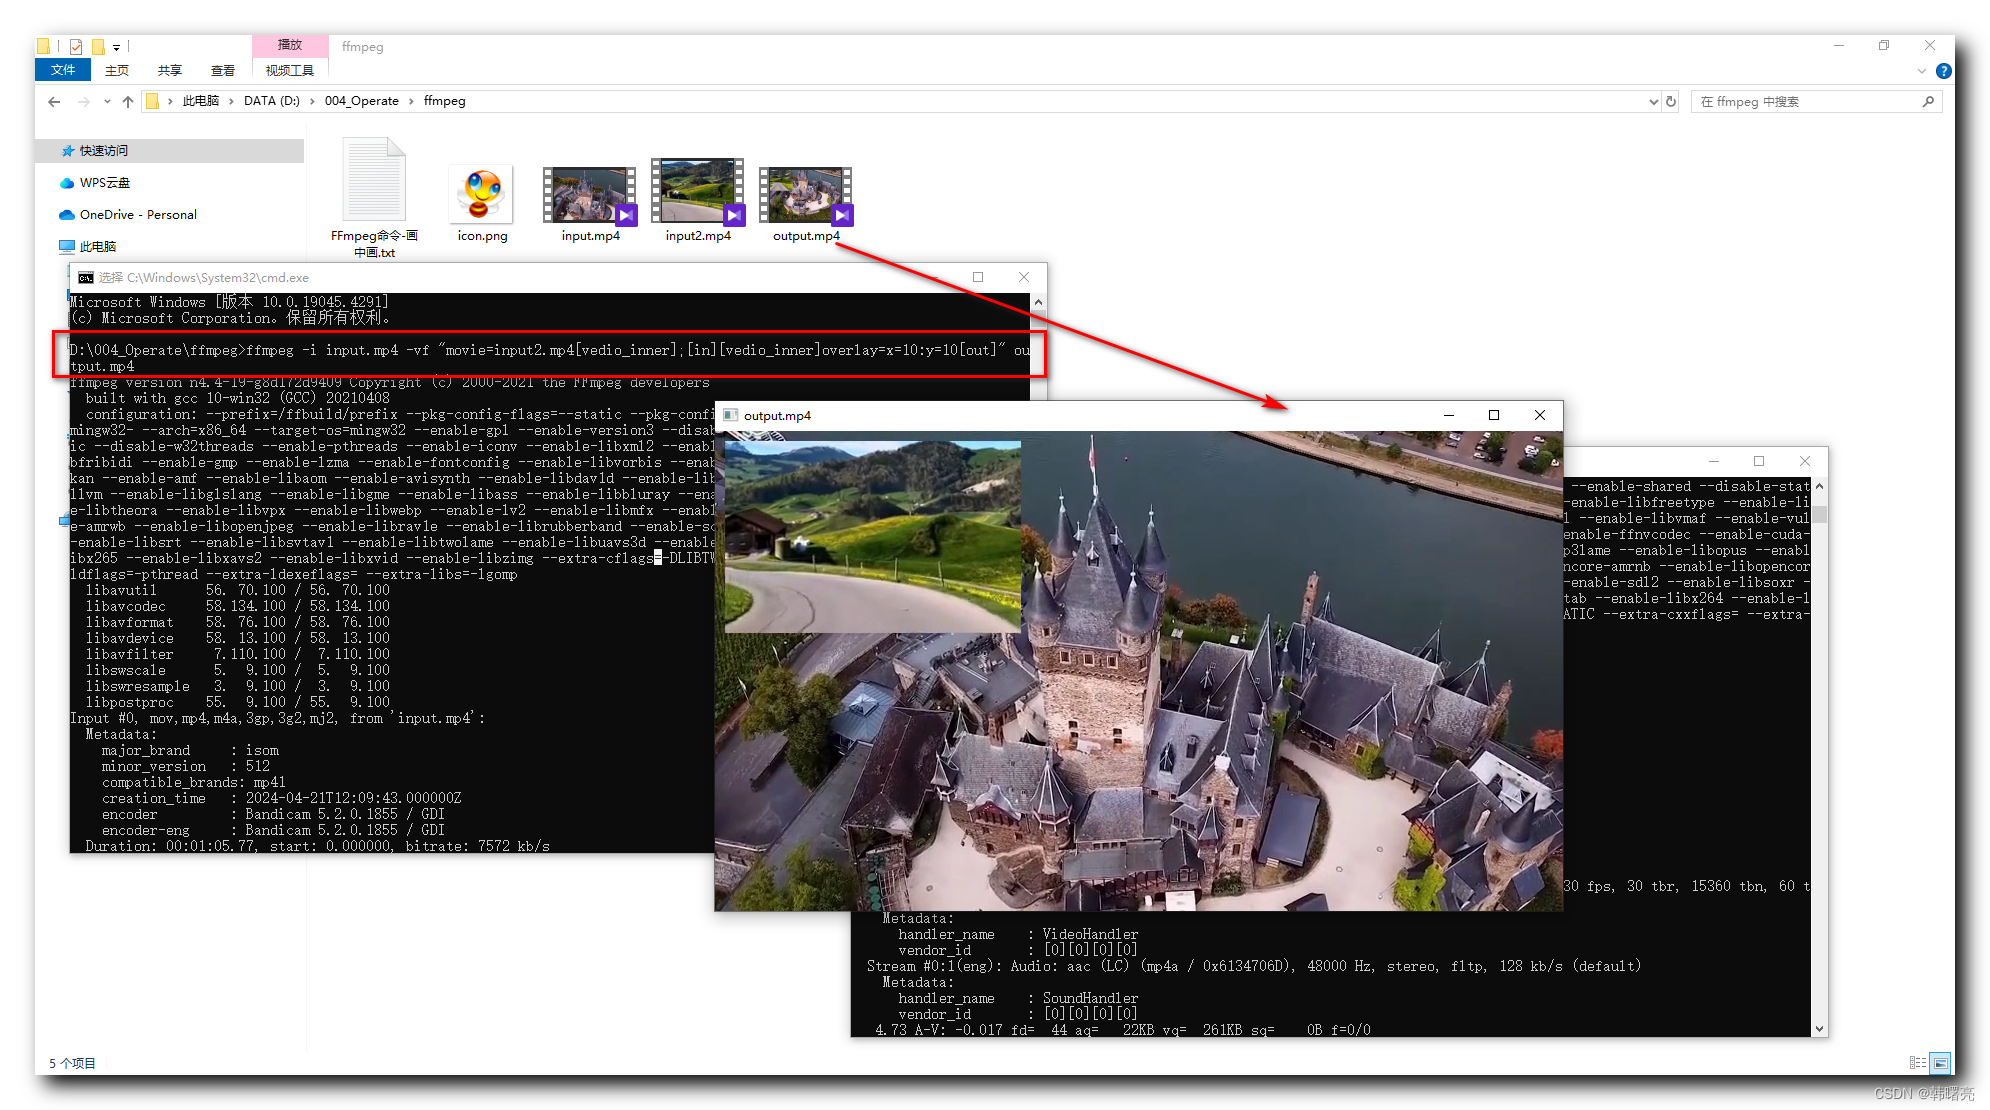The image size is (1990, 1110).
Task: Open the 播放 video tools tab
Action: coord(289,44)
